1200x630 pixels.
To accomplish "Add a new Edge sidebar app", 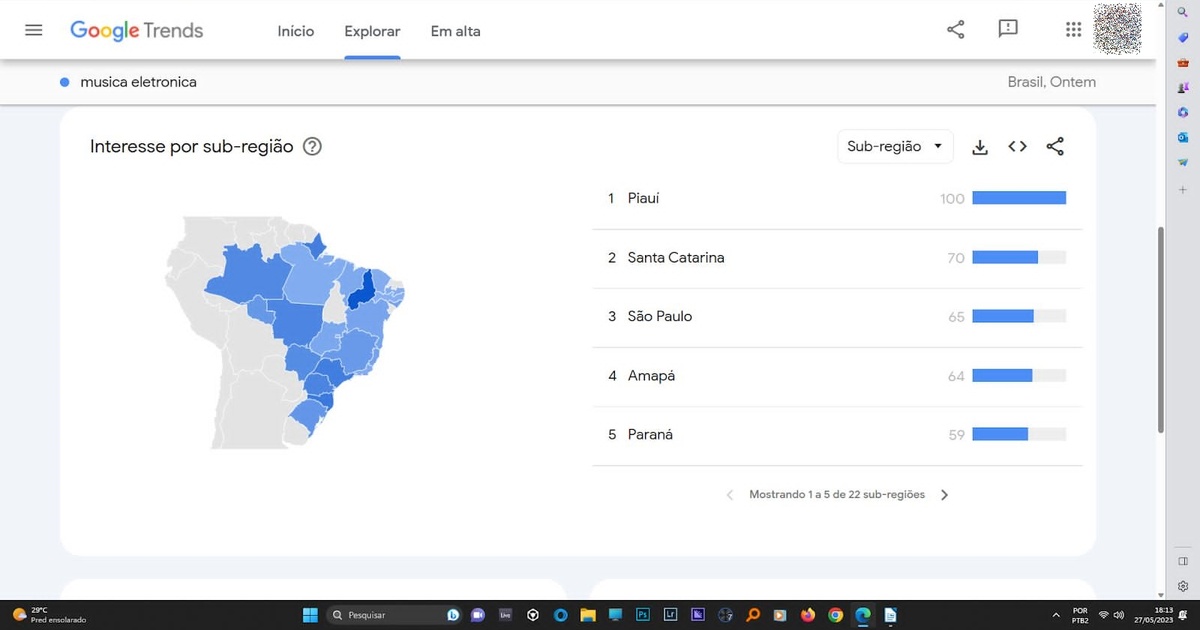I will click(x=1183, y=189).
